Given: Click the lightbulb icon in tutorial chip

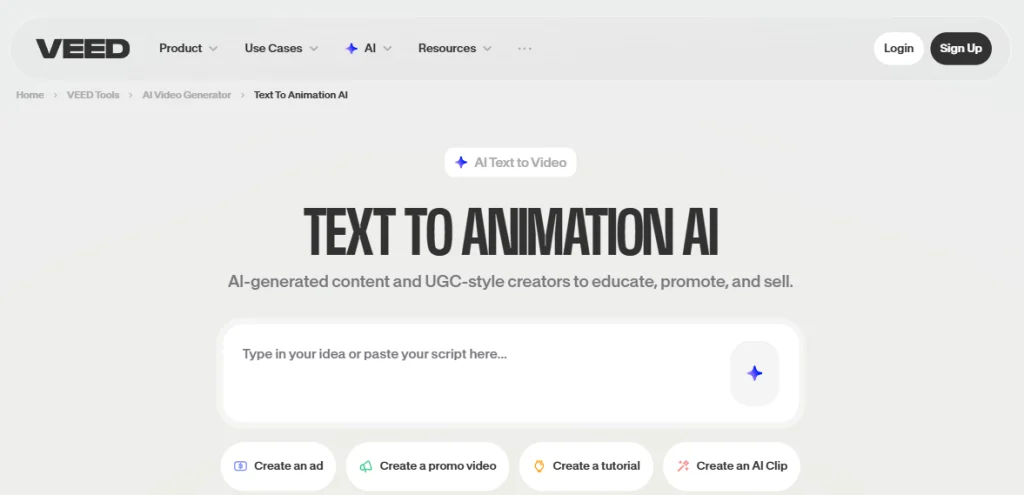Looking at the screenshot, I should point(539,466).
